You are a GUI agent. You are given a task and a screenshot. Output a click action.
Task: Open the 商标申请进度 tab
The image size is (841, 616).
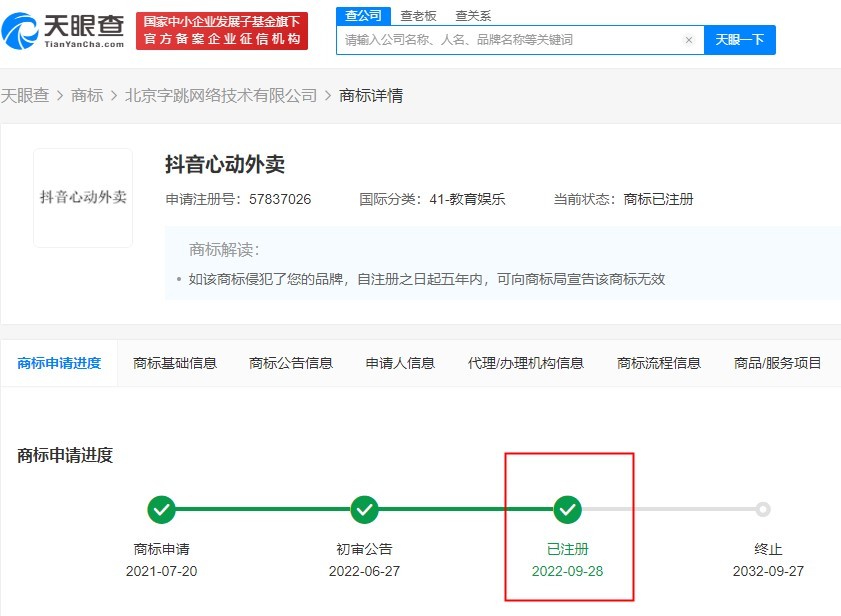click(59, 363)
